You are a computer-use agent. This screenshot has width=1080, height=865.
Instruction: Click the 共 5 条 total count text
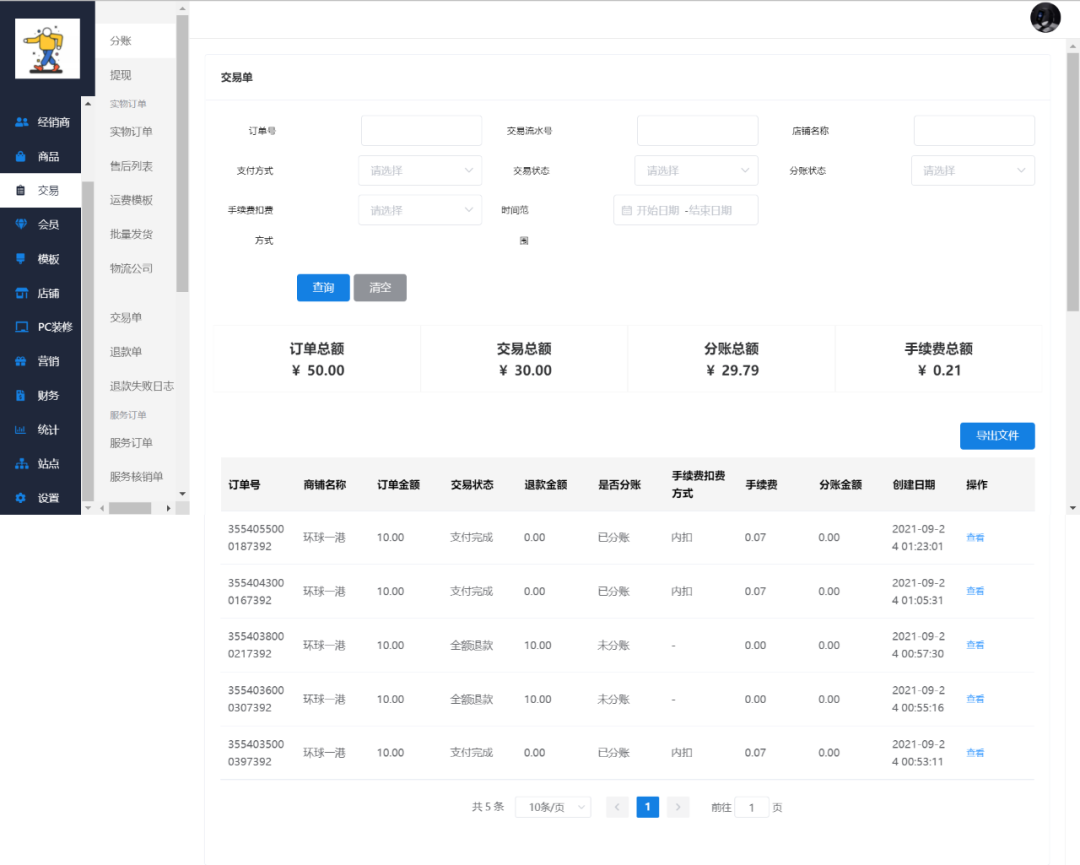488,806
